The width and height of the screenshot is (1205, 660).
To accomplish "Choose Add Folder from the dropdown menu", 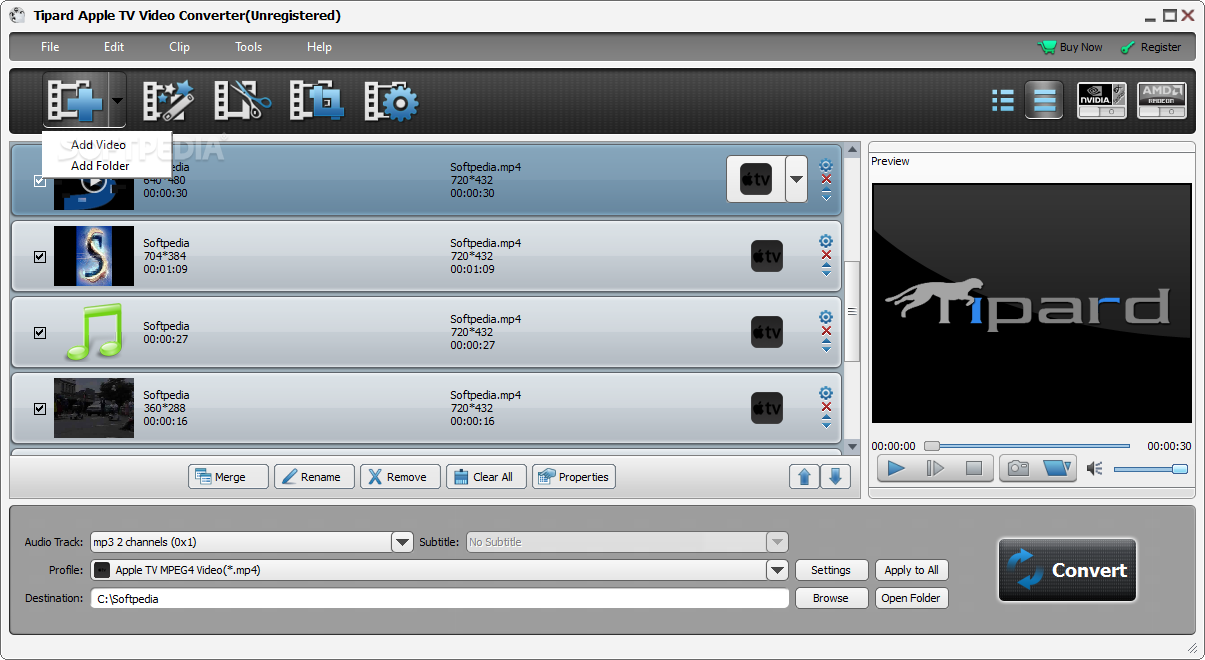I will [100, 166].
